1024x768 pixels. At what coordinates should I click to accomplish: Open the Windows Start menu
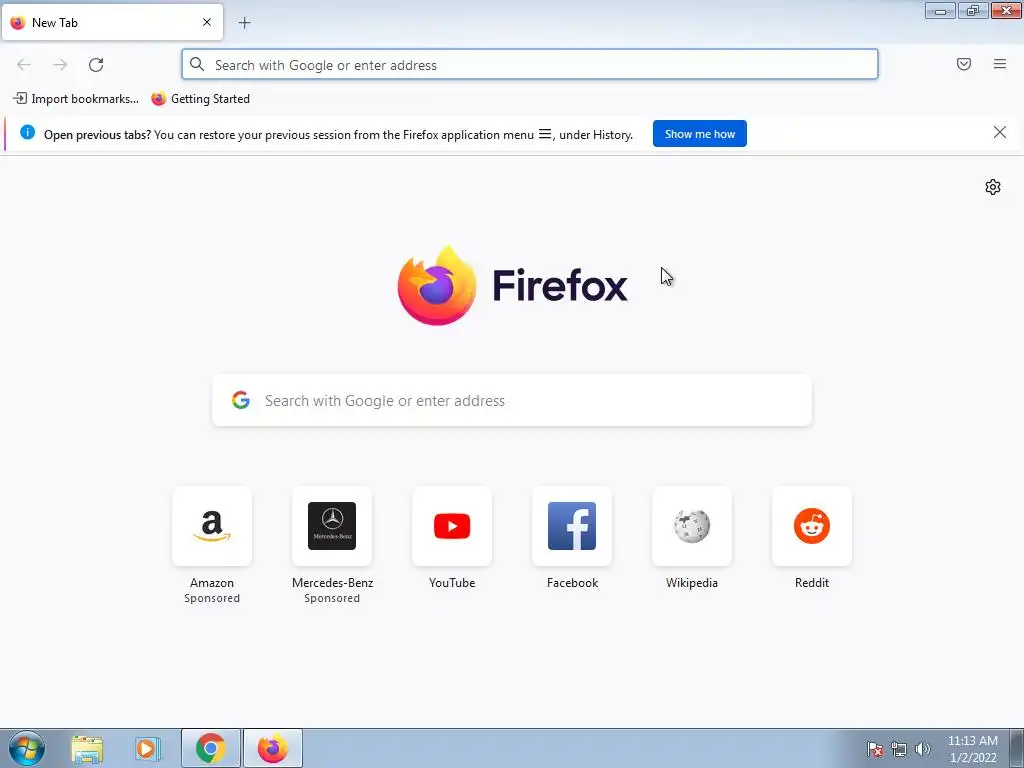click(27, 748)
